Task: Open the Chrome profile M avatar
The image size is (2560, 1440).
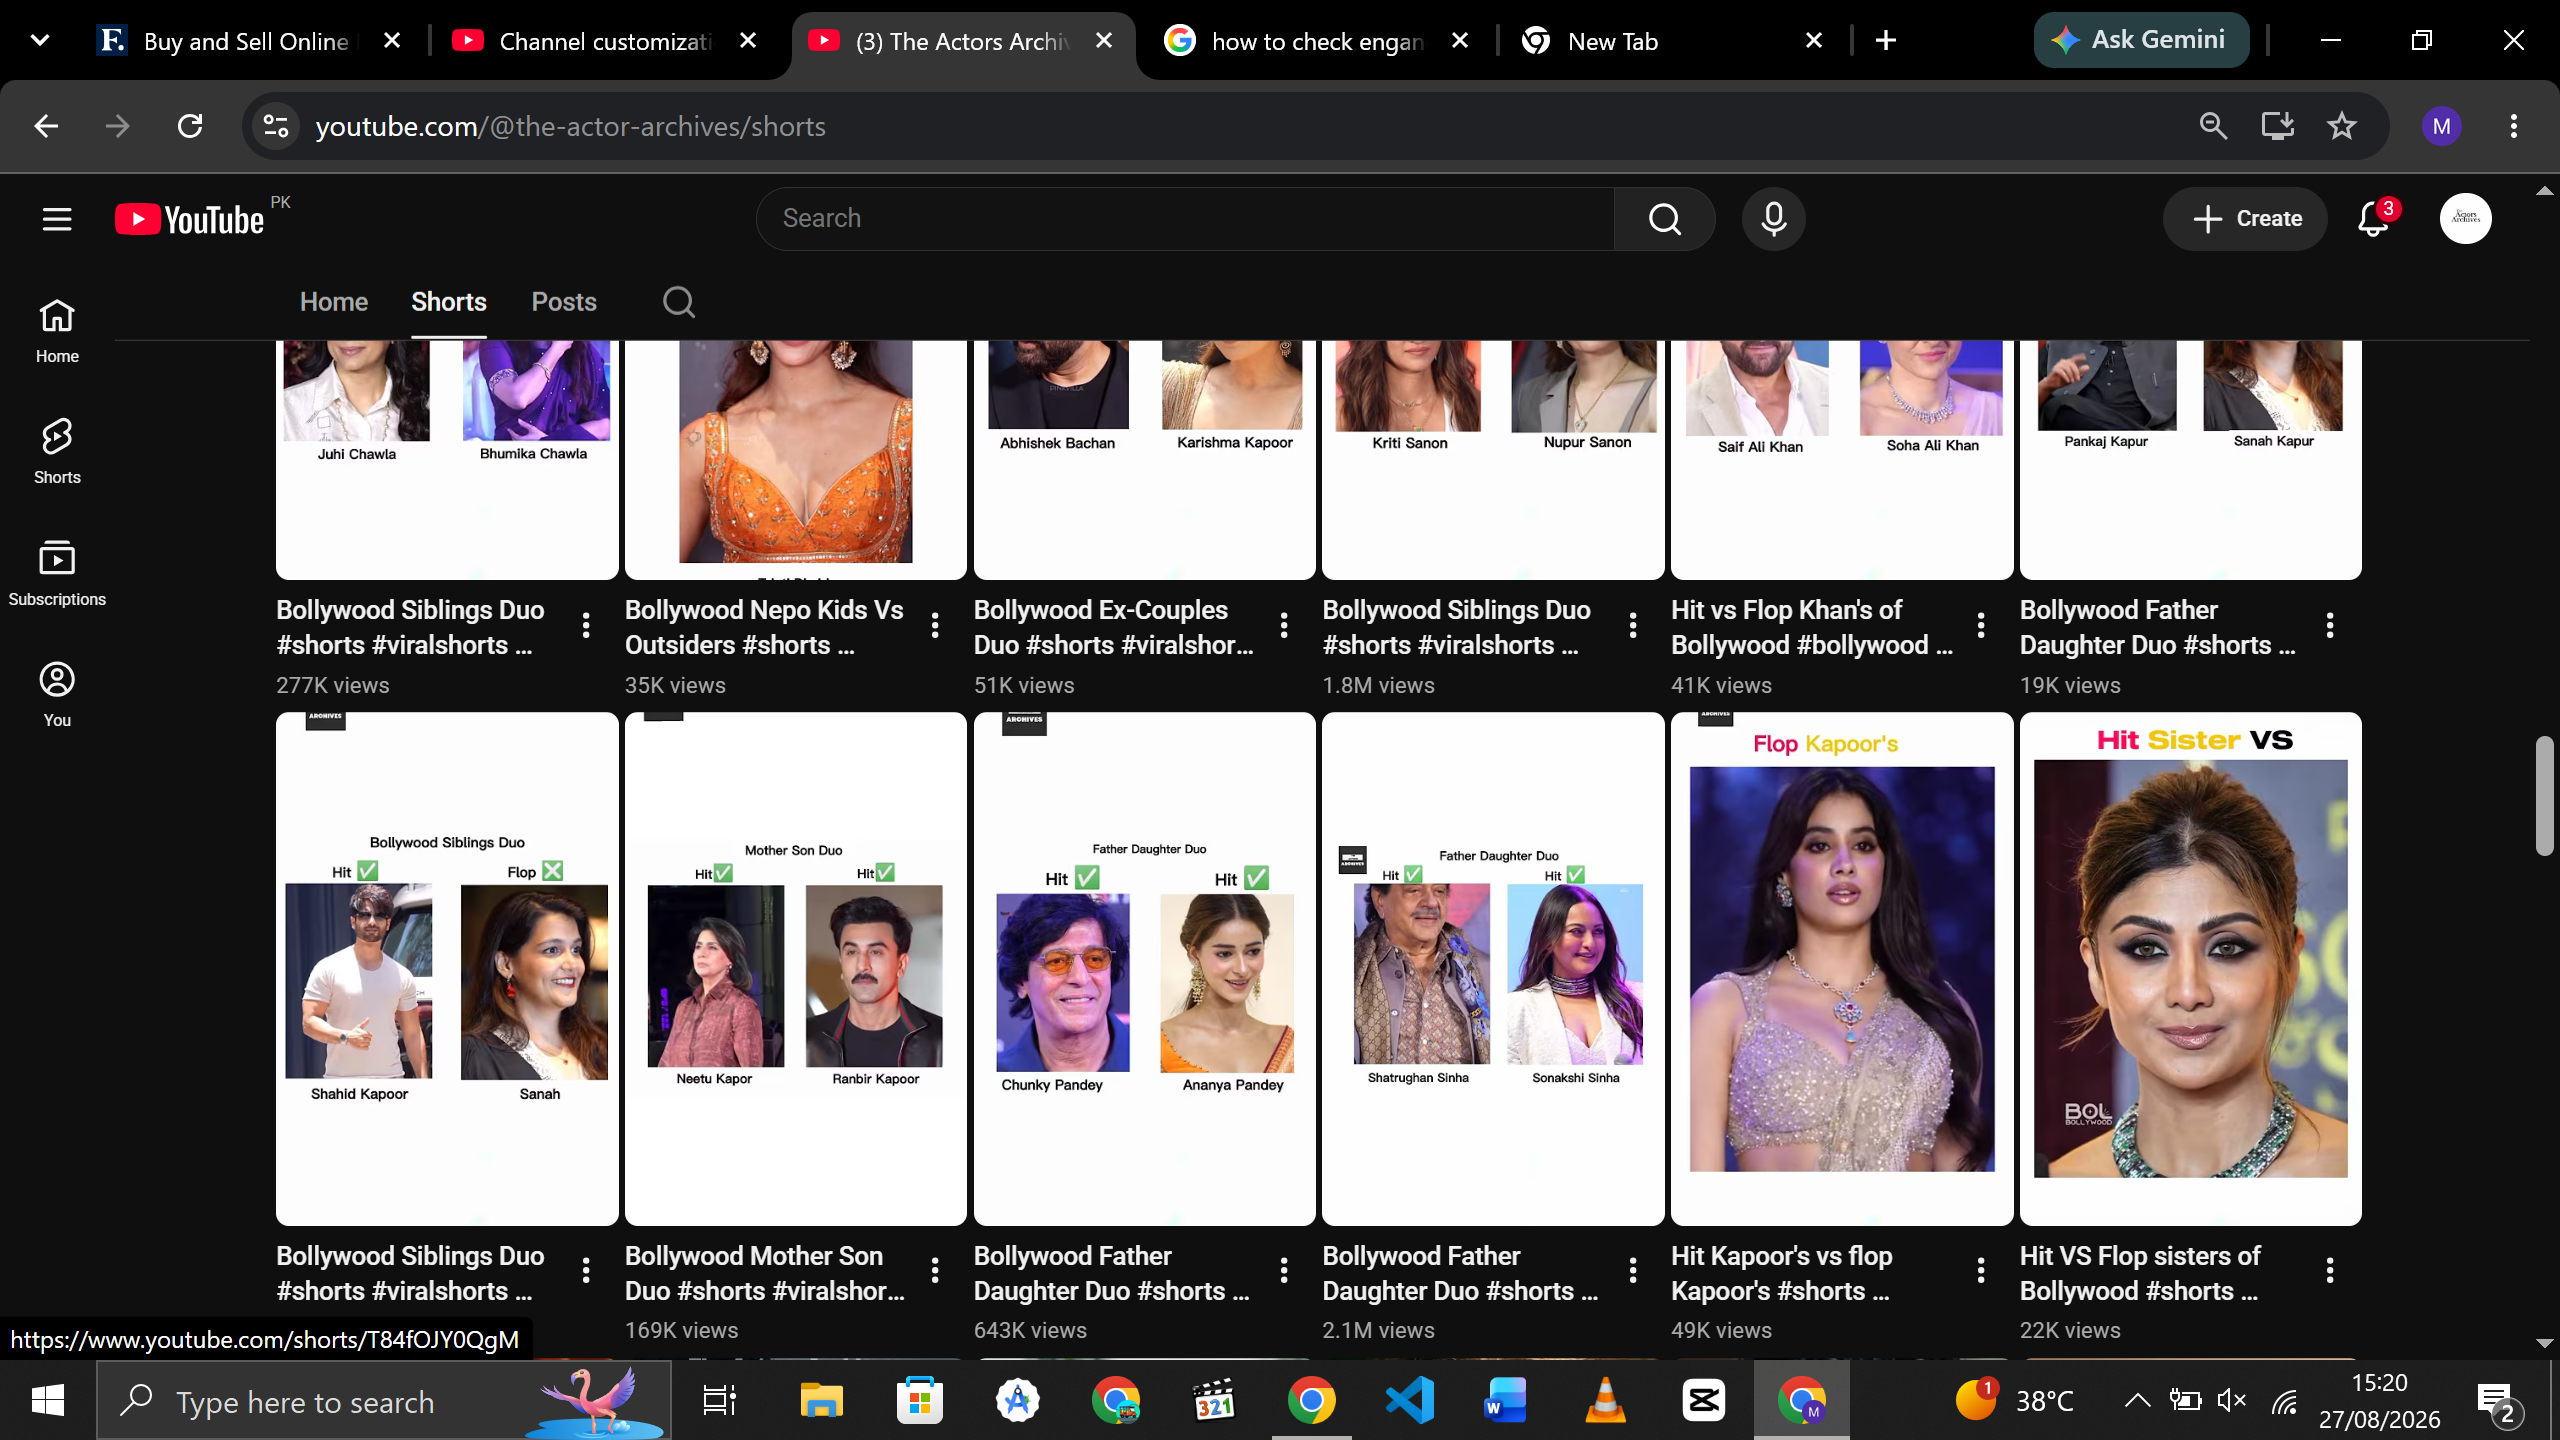Action: tap(2442, 127)
